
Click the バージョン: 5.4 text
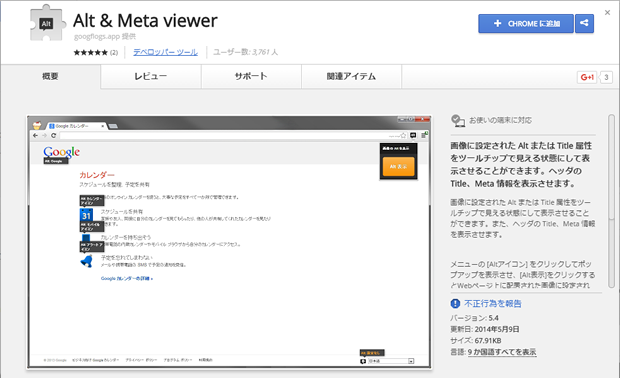pos(474,318)
